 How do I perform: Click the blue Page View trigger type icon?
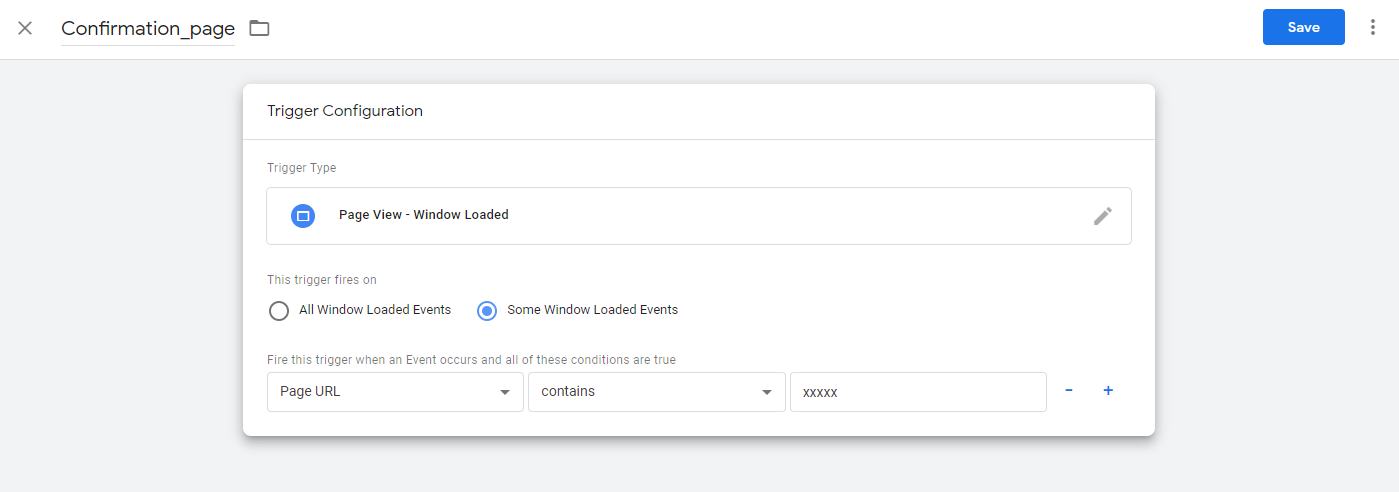[303, 215]
